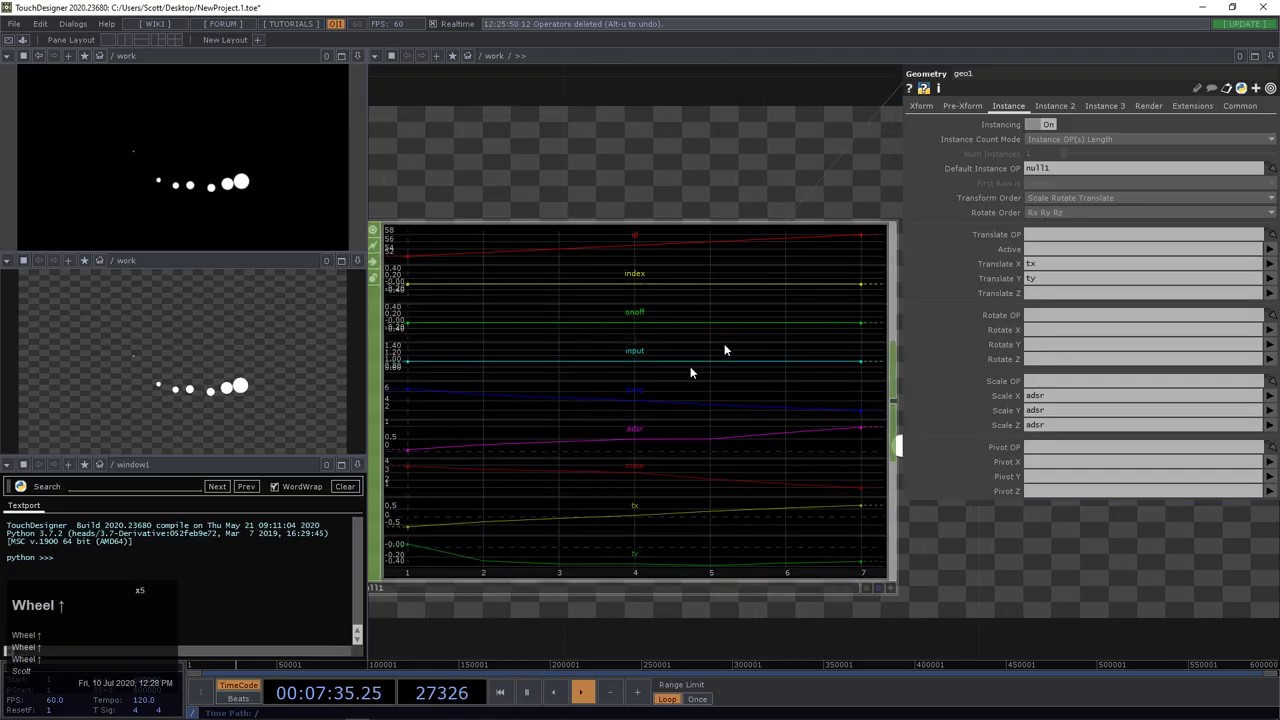Click the Translate Y input field

coord(1143,279)
